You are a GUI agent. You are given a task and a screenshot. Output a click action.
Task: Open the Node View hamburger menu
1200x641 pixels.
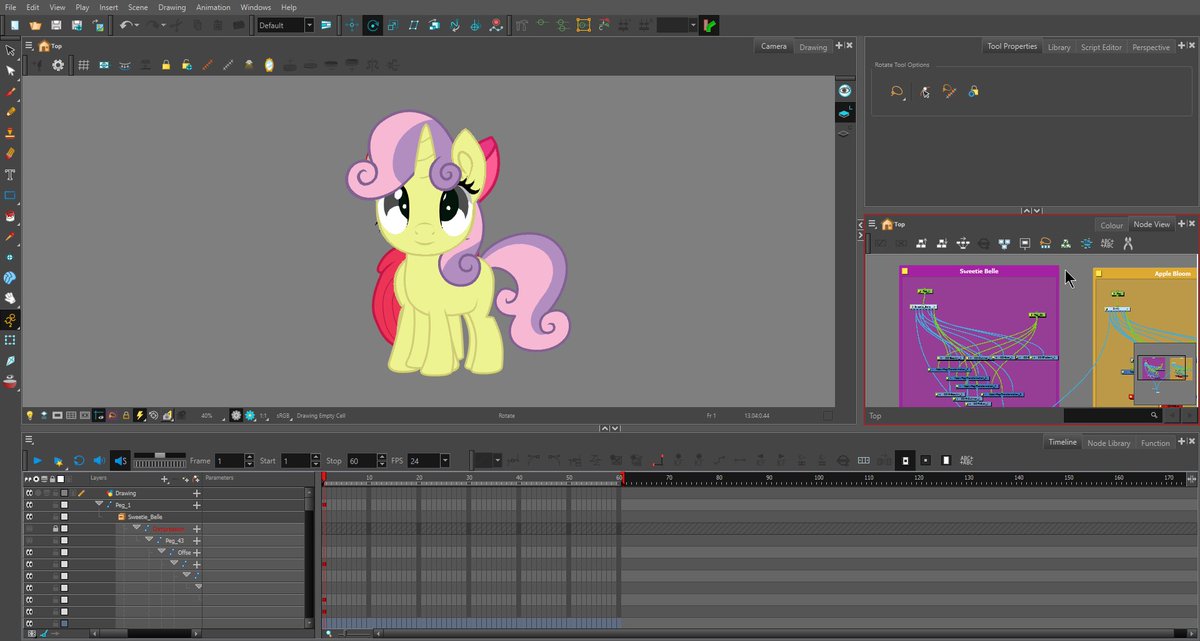pyautogui.click(x=872, y=225)
